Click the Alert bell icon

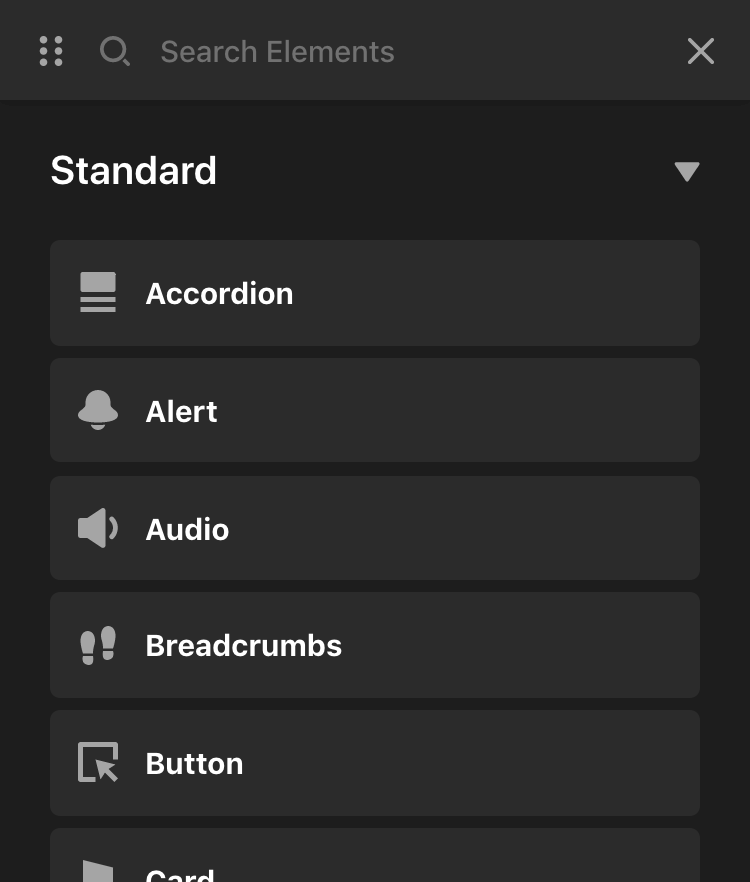(98, 411)
